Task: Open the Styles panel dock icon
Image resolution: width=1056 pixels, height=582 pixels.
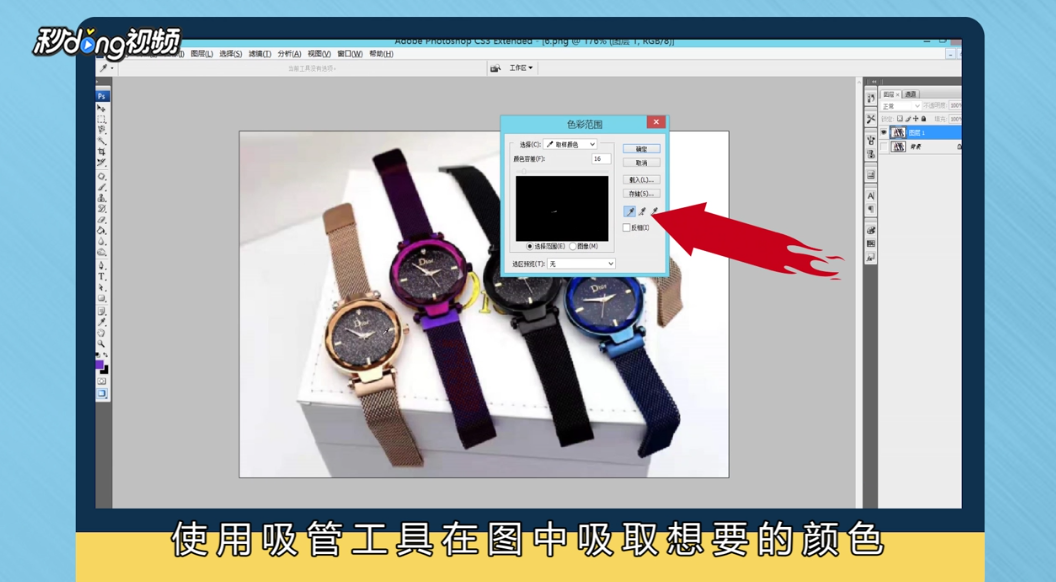Action: 871,257
